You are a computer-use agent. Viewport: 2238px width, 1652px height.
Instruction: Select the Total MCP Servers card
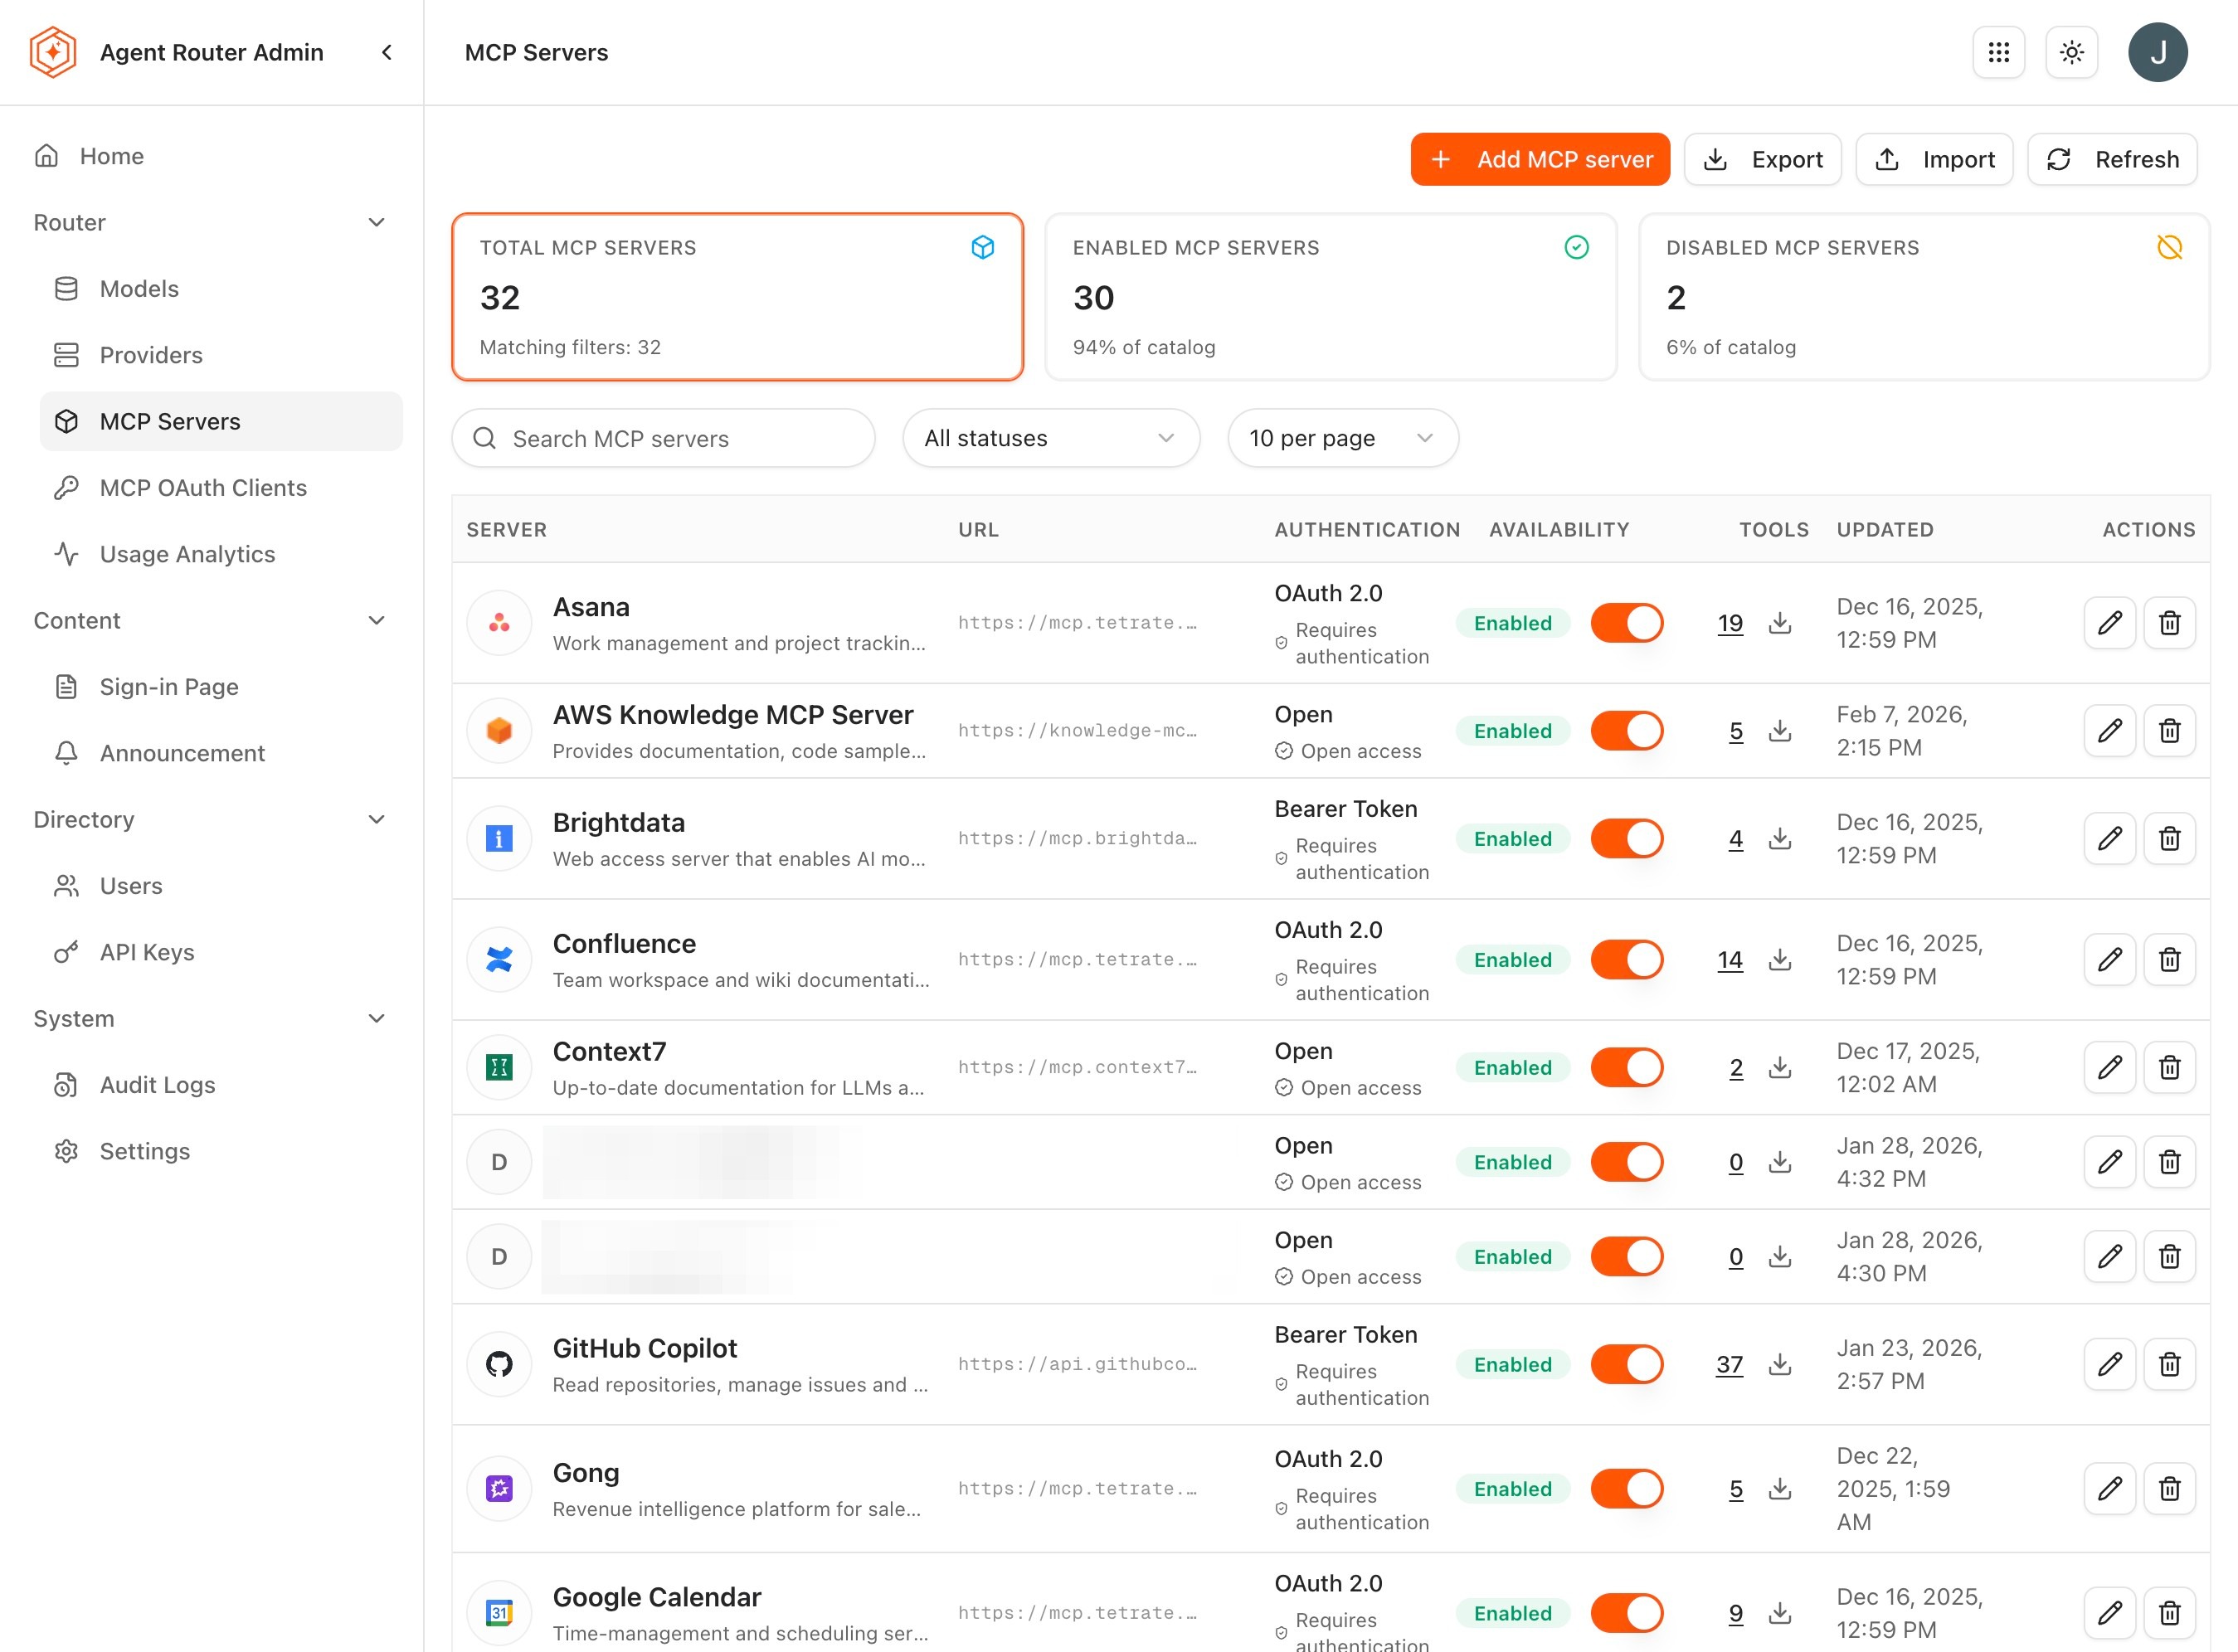(737, 297)
